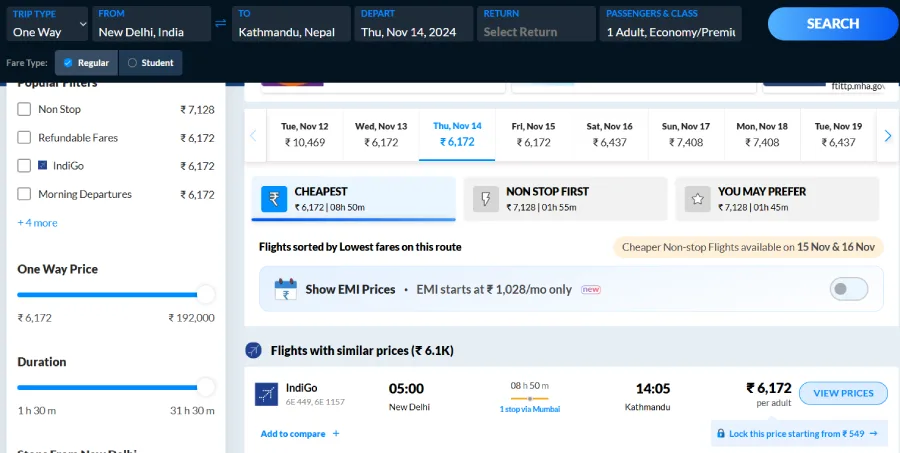Click the IndiGo airline logo on the flight card

click(x=266, y=393)
